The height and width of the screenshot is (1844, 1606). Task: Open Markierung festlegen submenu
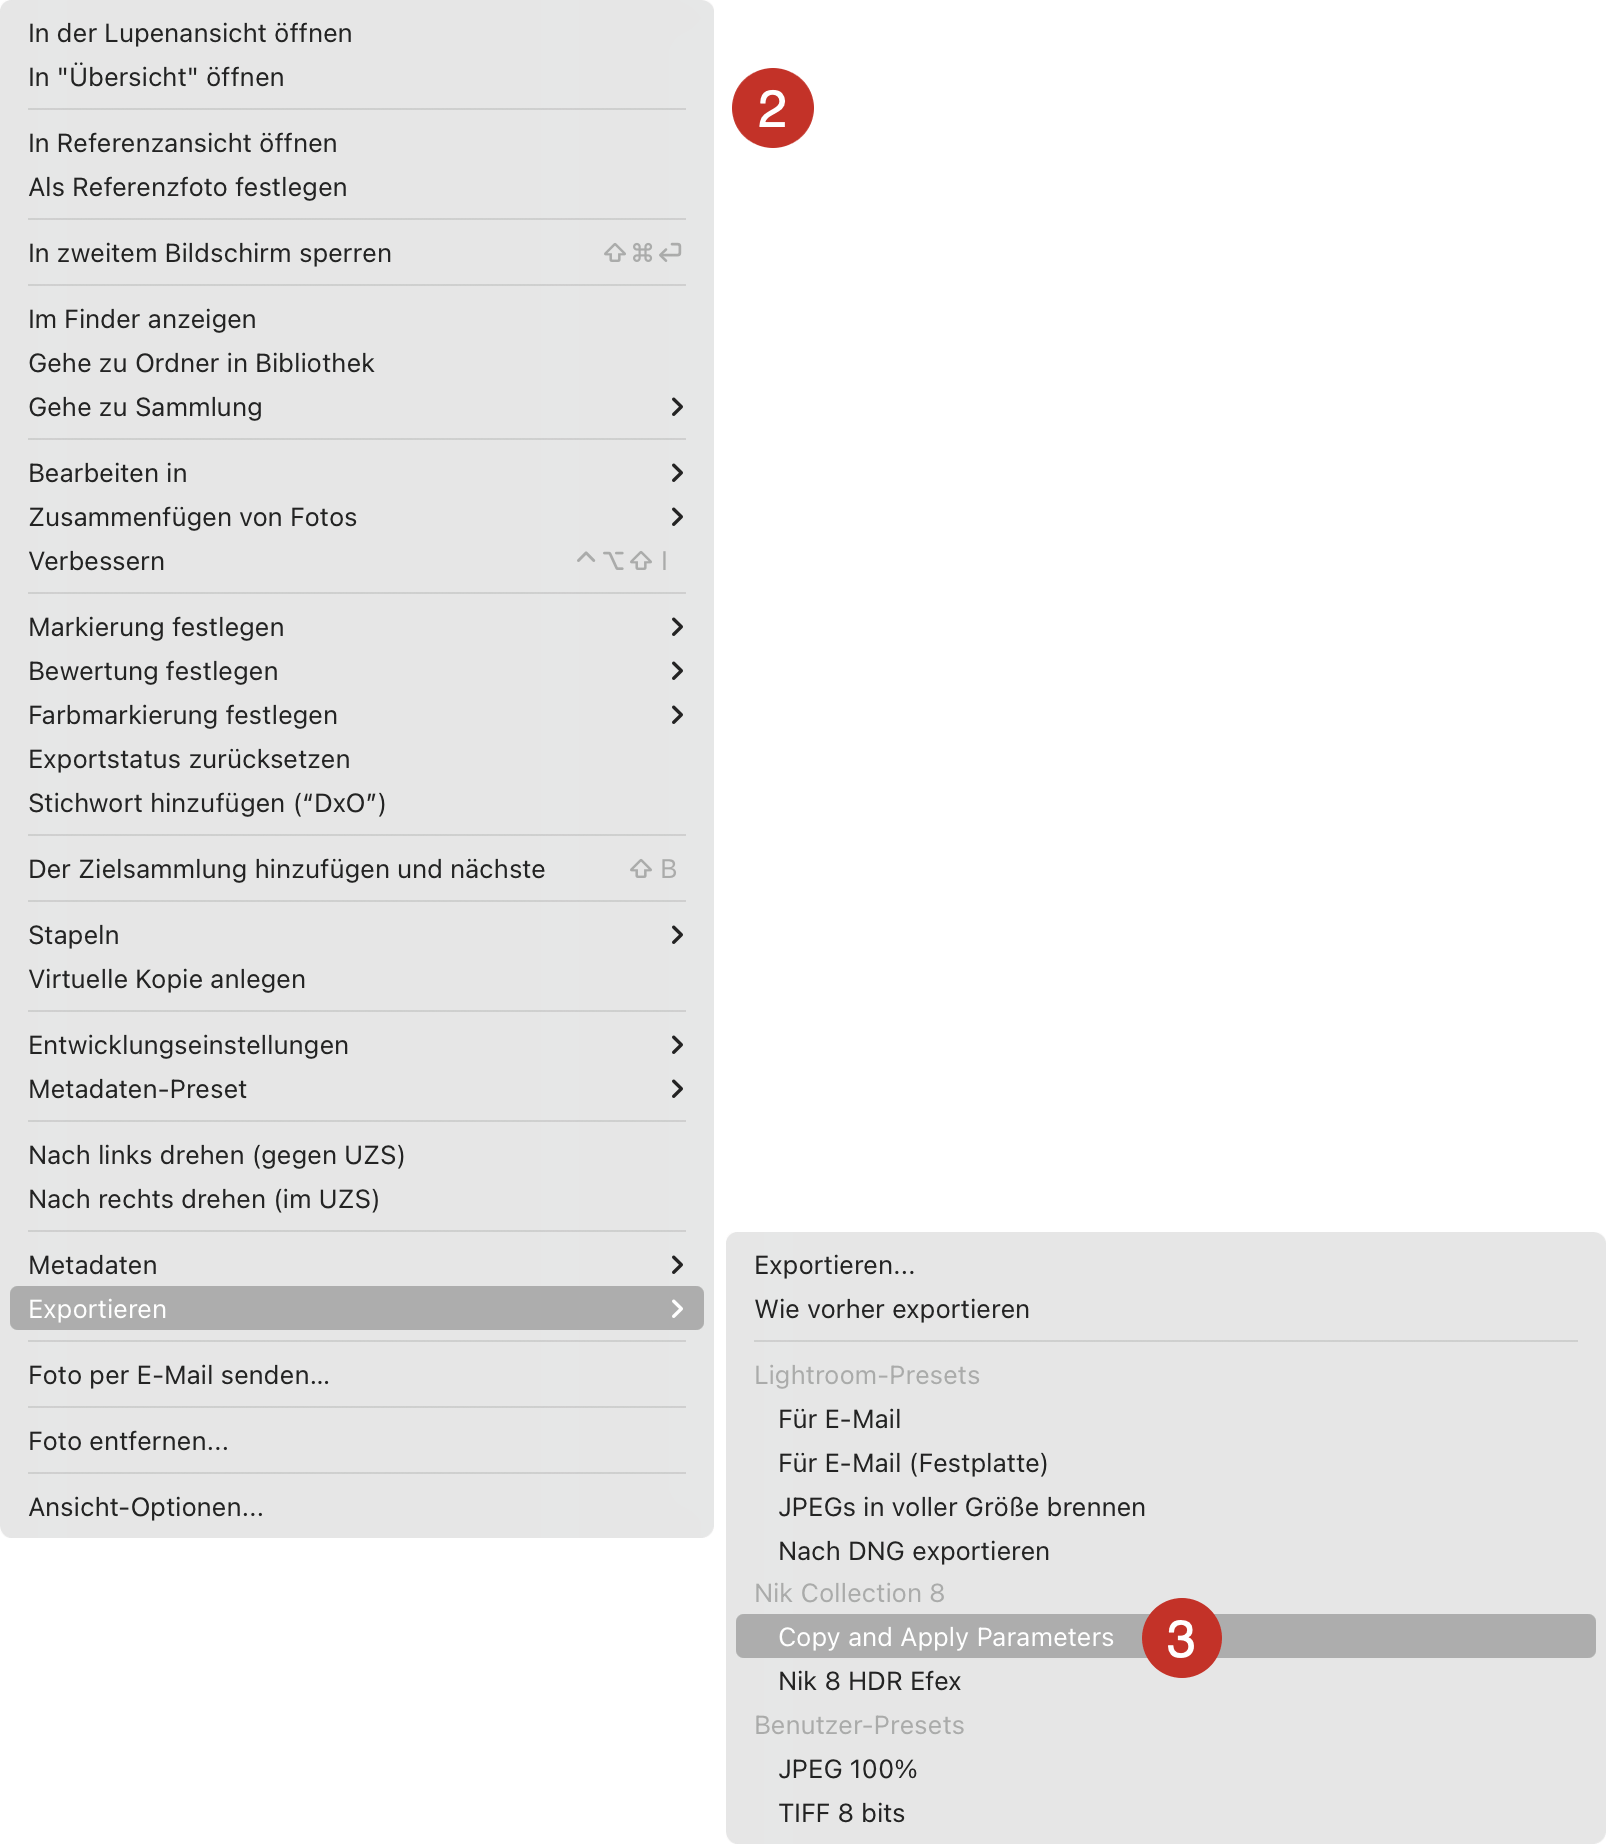(356, 627)
